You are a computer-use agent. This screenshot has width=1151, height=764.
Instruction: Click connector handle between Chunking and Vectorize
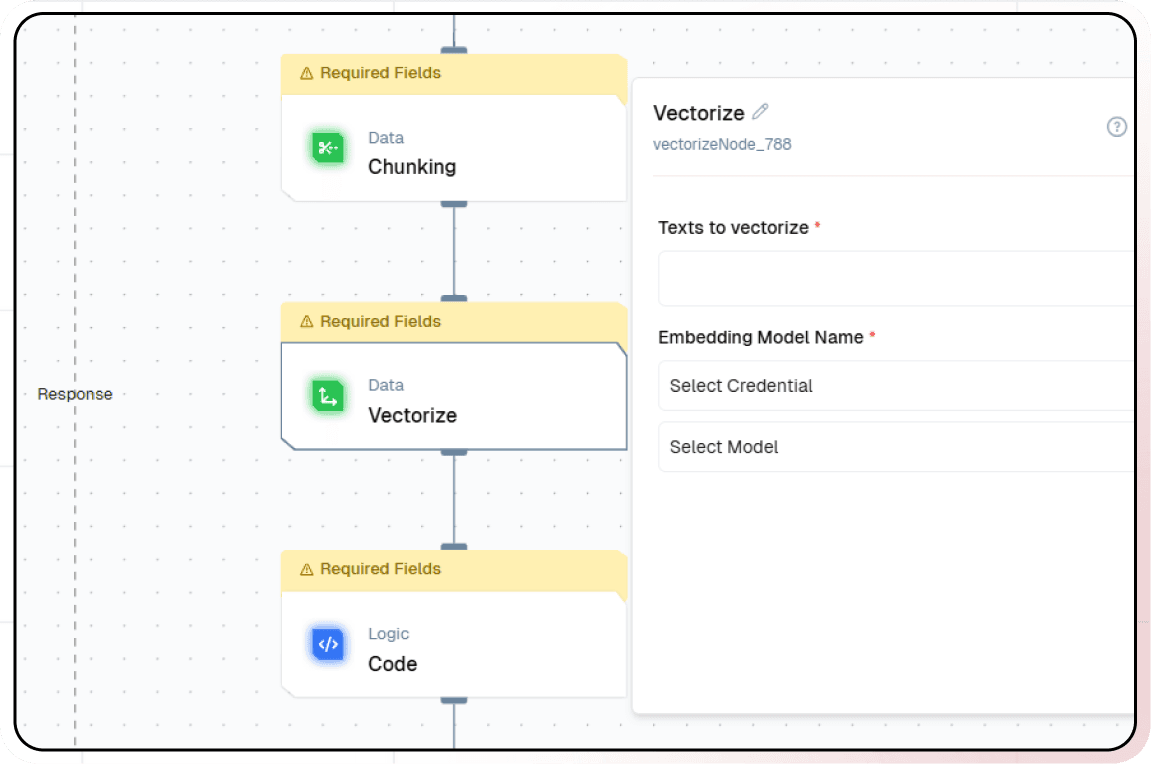[454, 203]
